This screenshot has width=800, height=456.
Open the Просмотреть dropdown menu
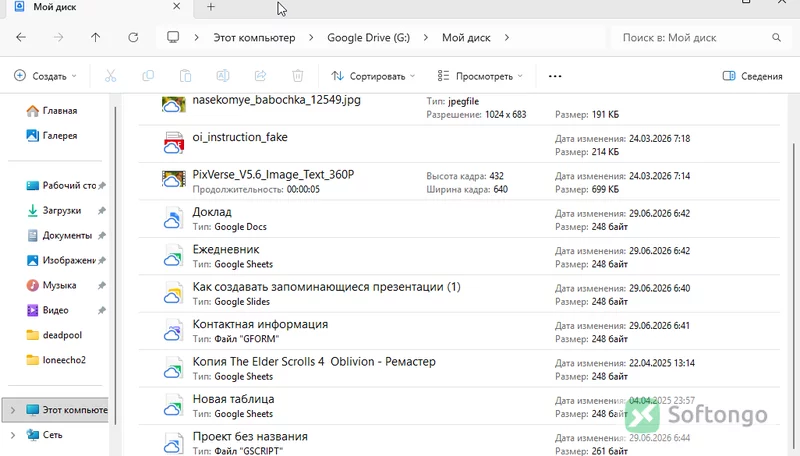click(480, 76)
